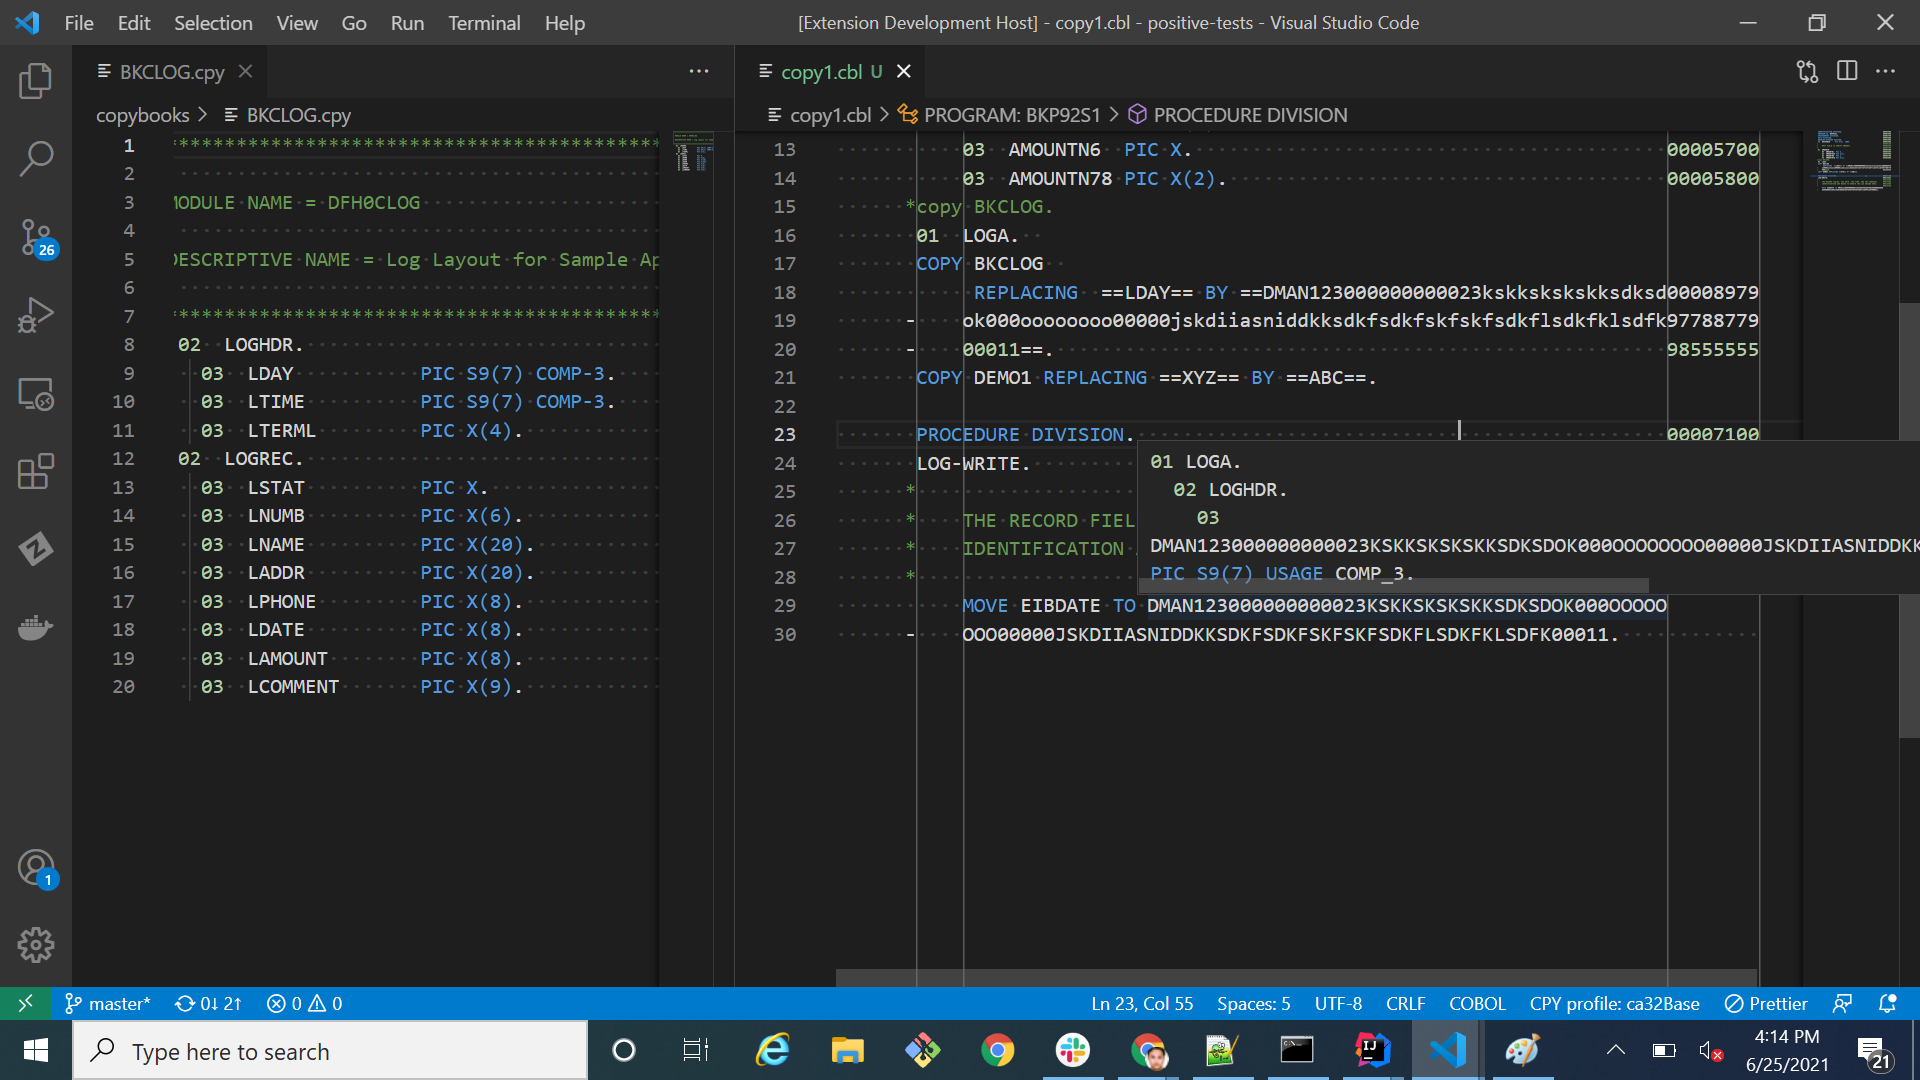Click PROGRAM: BKP92S1 in the breadcrumb
Screen dimensions: 1920x1080
tap(1011, 115)
